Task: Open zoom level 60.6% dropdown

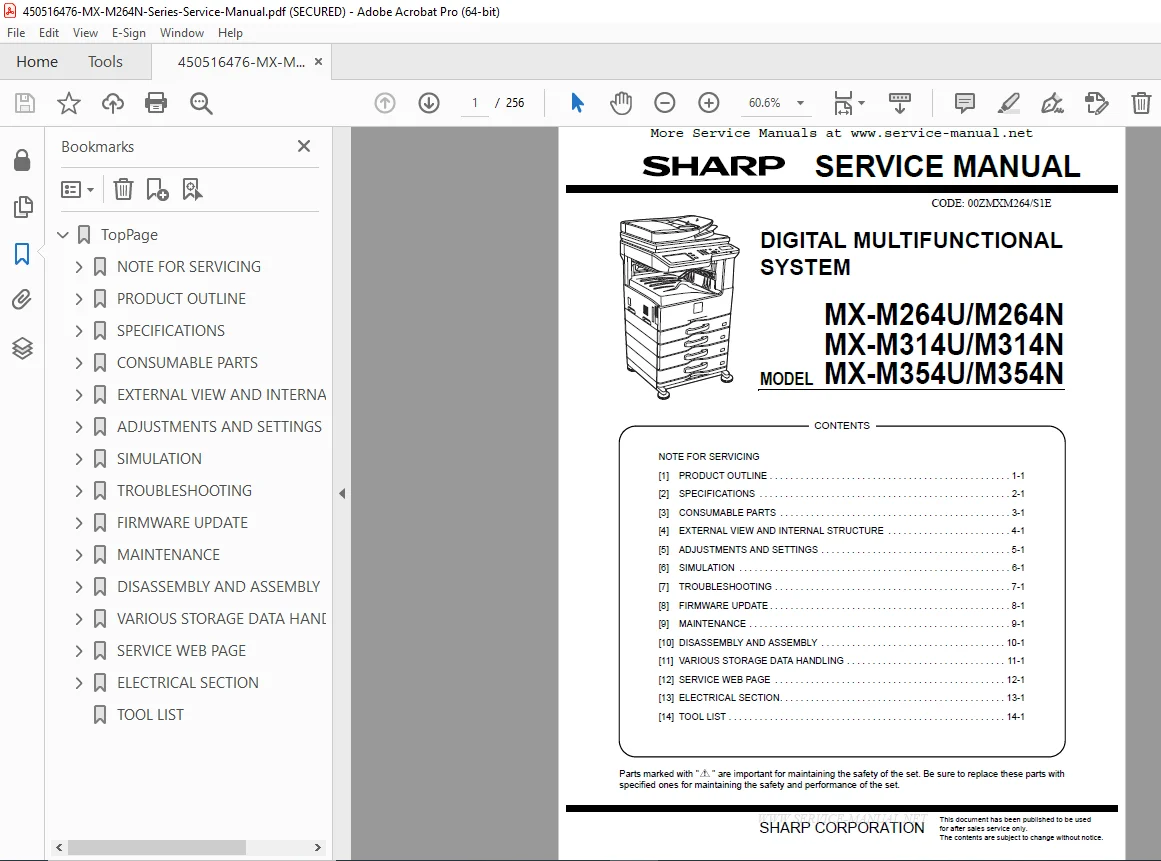Action: point(800,103)
